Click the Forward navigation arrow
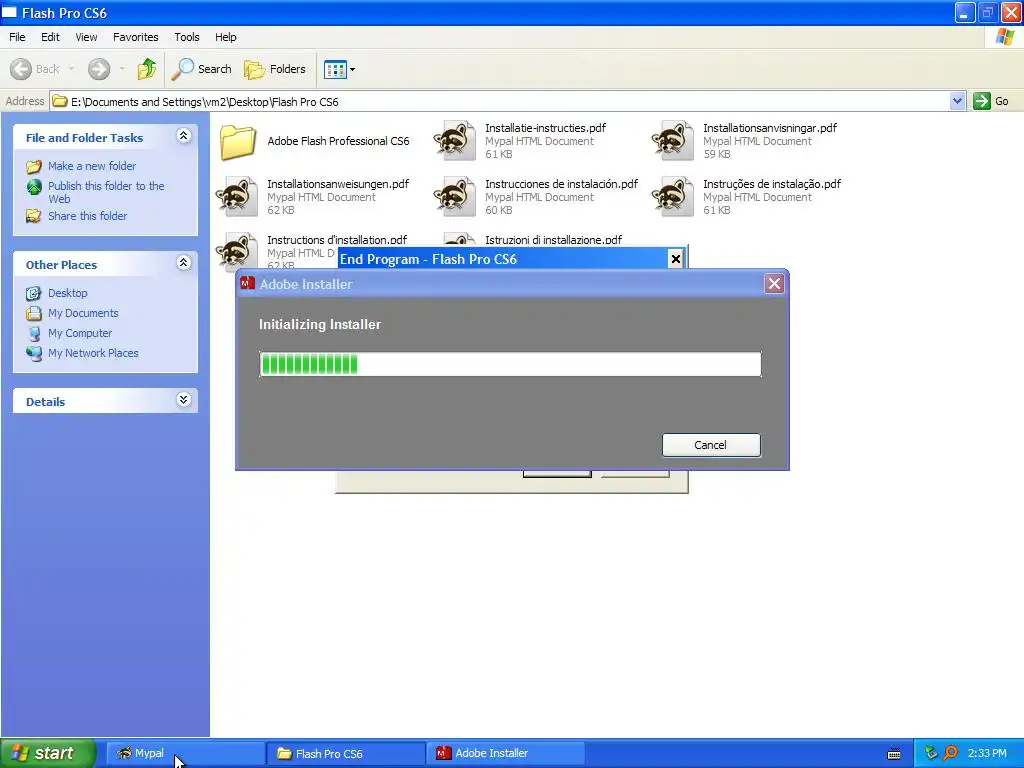The width and height of the screenshot is (1024, 768). pos(99,69)
